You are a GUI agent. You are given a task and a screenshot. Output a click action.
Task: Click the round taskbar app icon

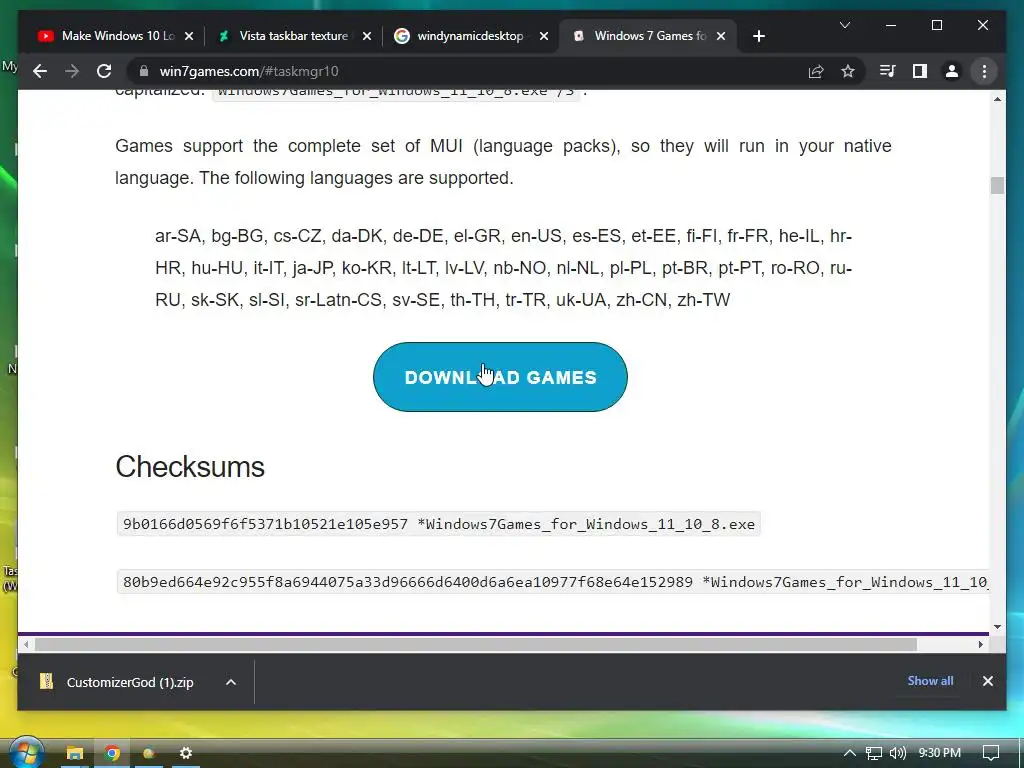(149, 754)
